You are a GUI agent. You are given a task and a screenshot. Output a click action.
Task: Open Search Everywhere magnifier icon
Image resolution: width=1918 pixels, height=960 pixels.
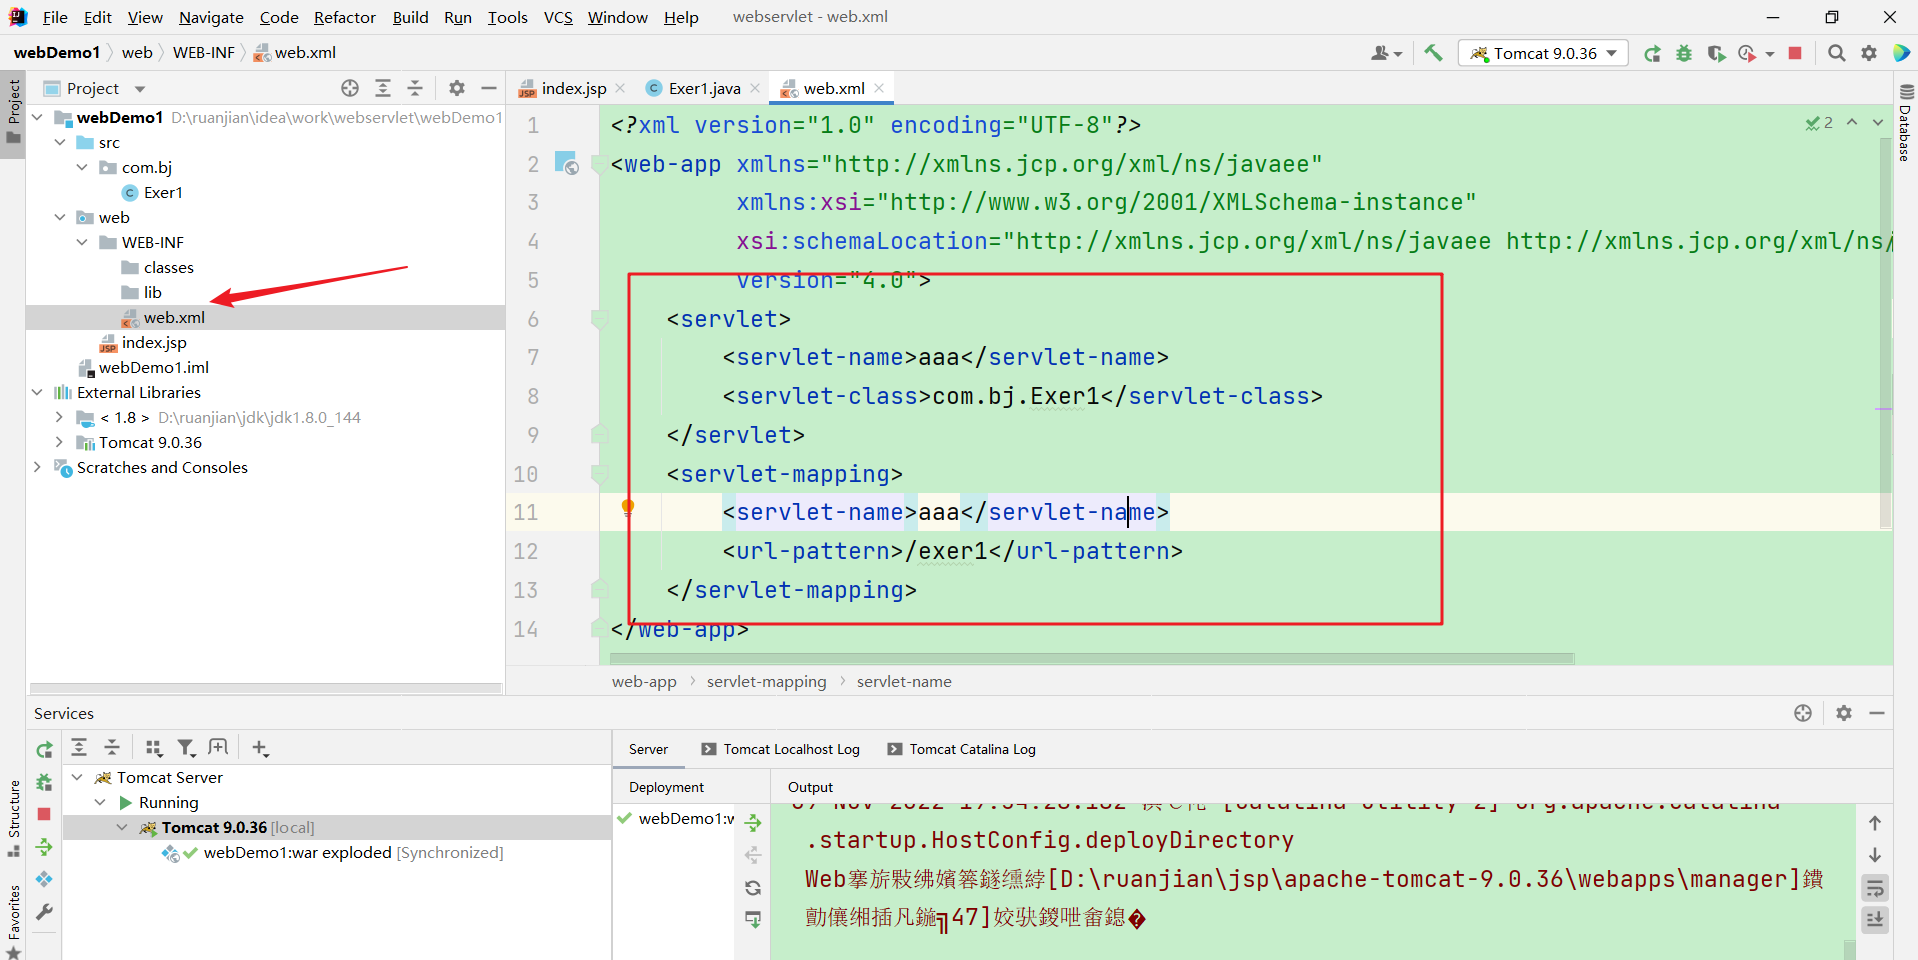(x=1836, y=53)
